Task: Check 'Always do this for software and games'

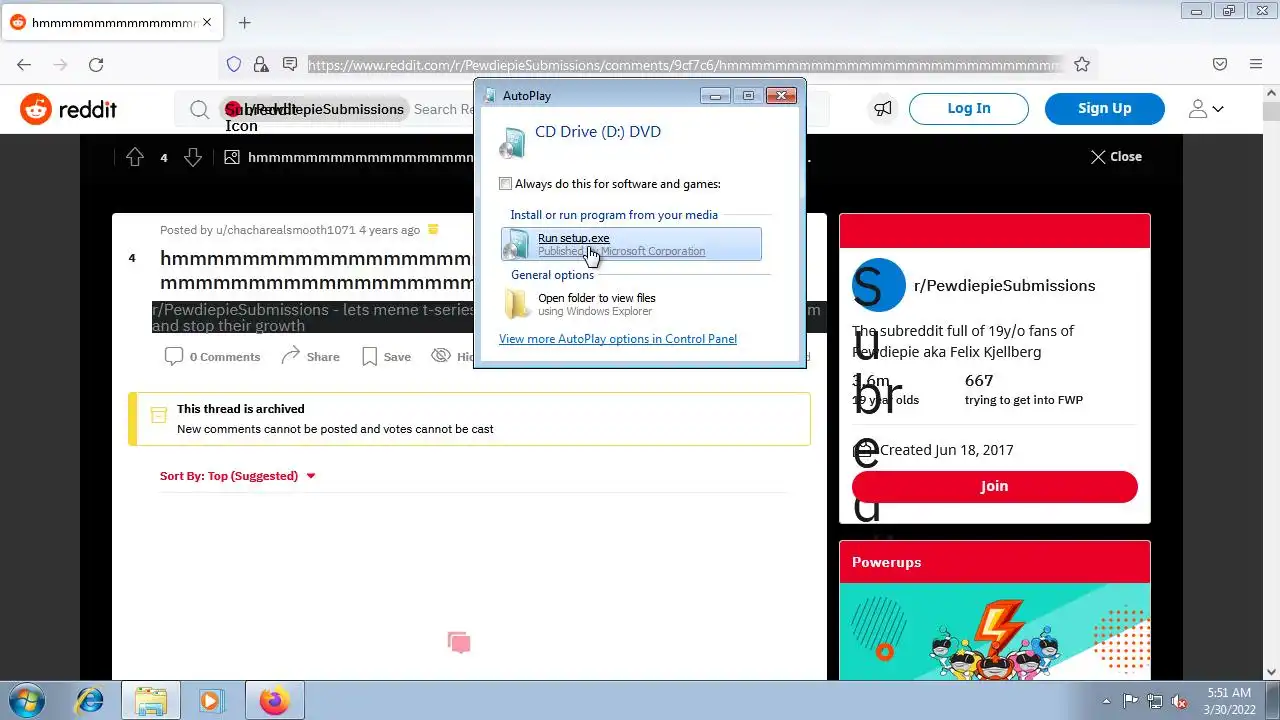Action: coord(506,184)
